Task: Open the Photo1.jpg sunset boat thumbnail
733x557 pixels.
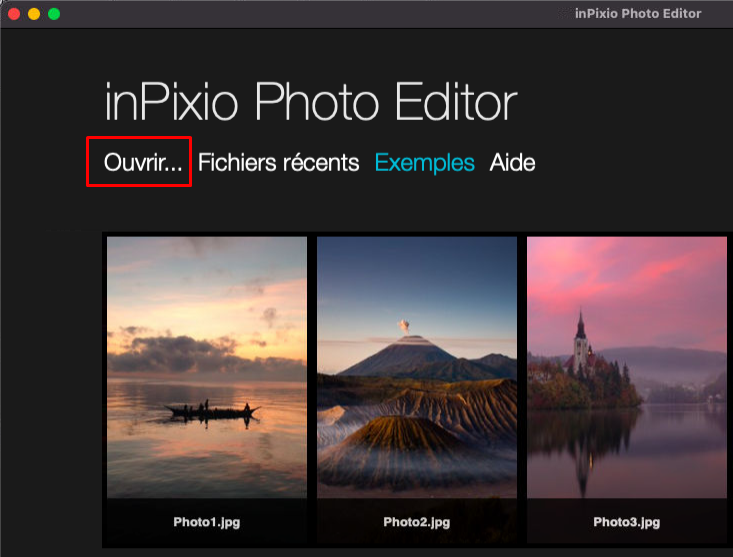Action: click(x=207, y=367)
